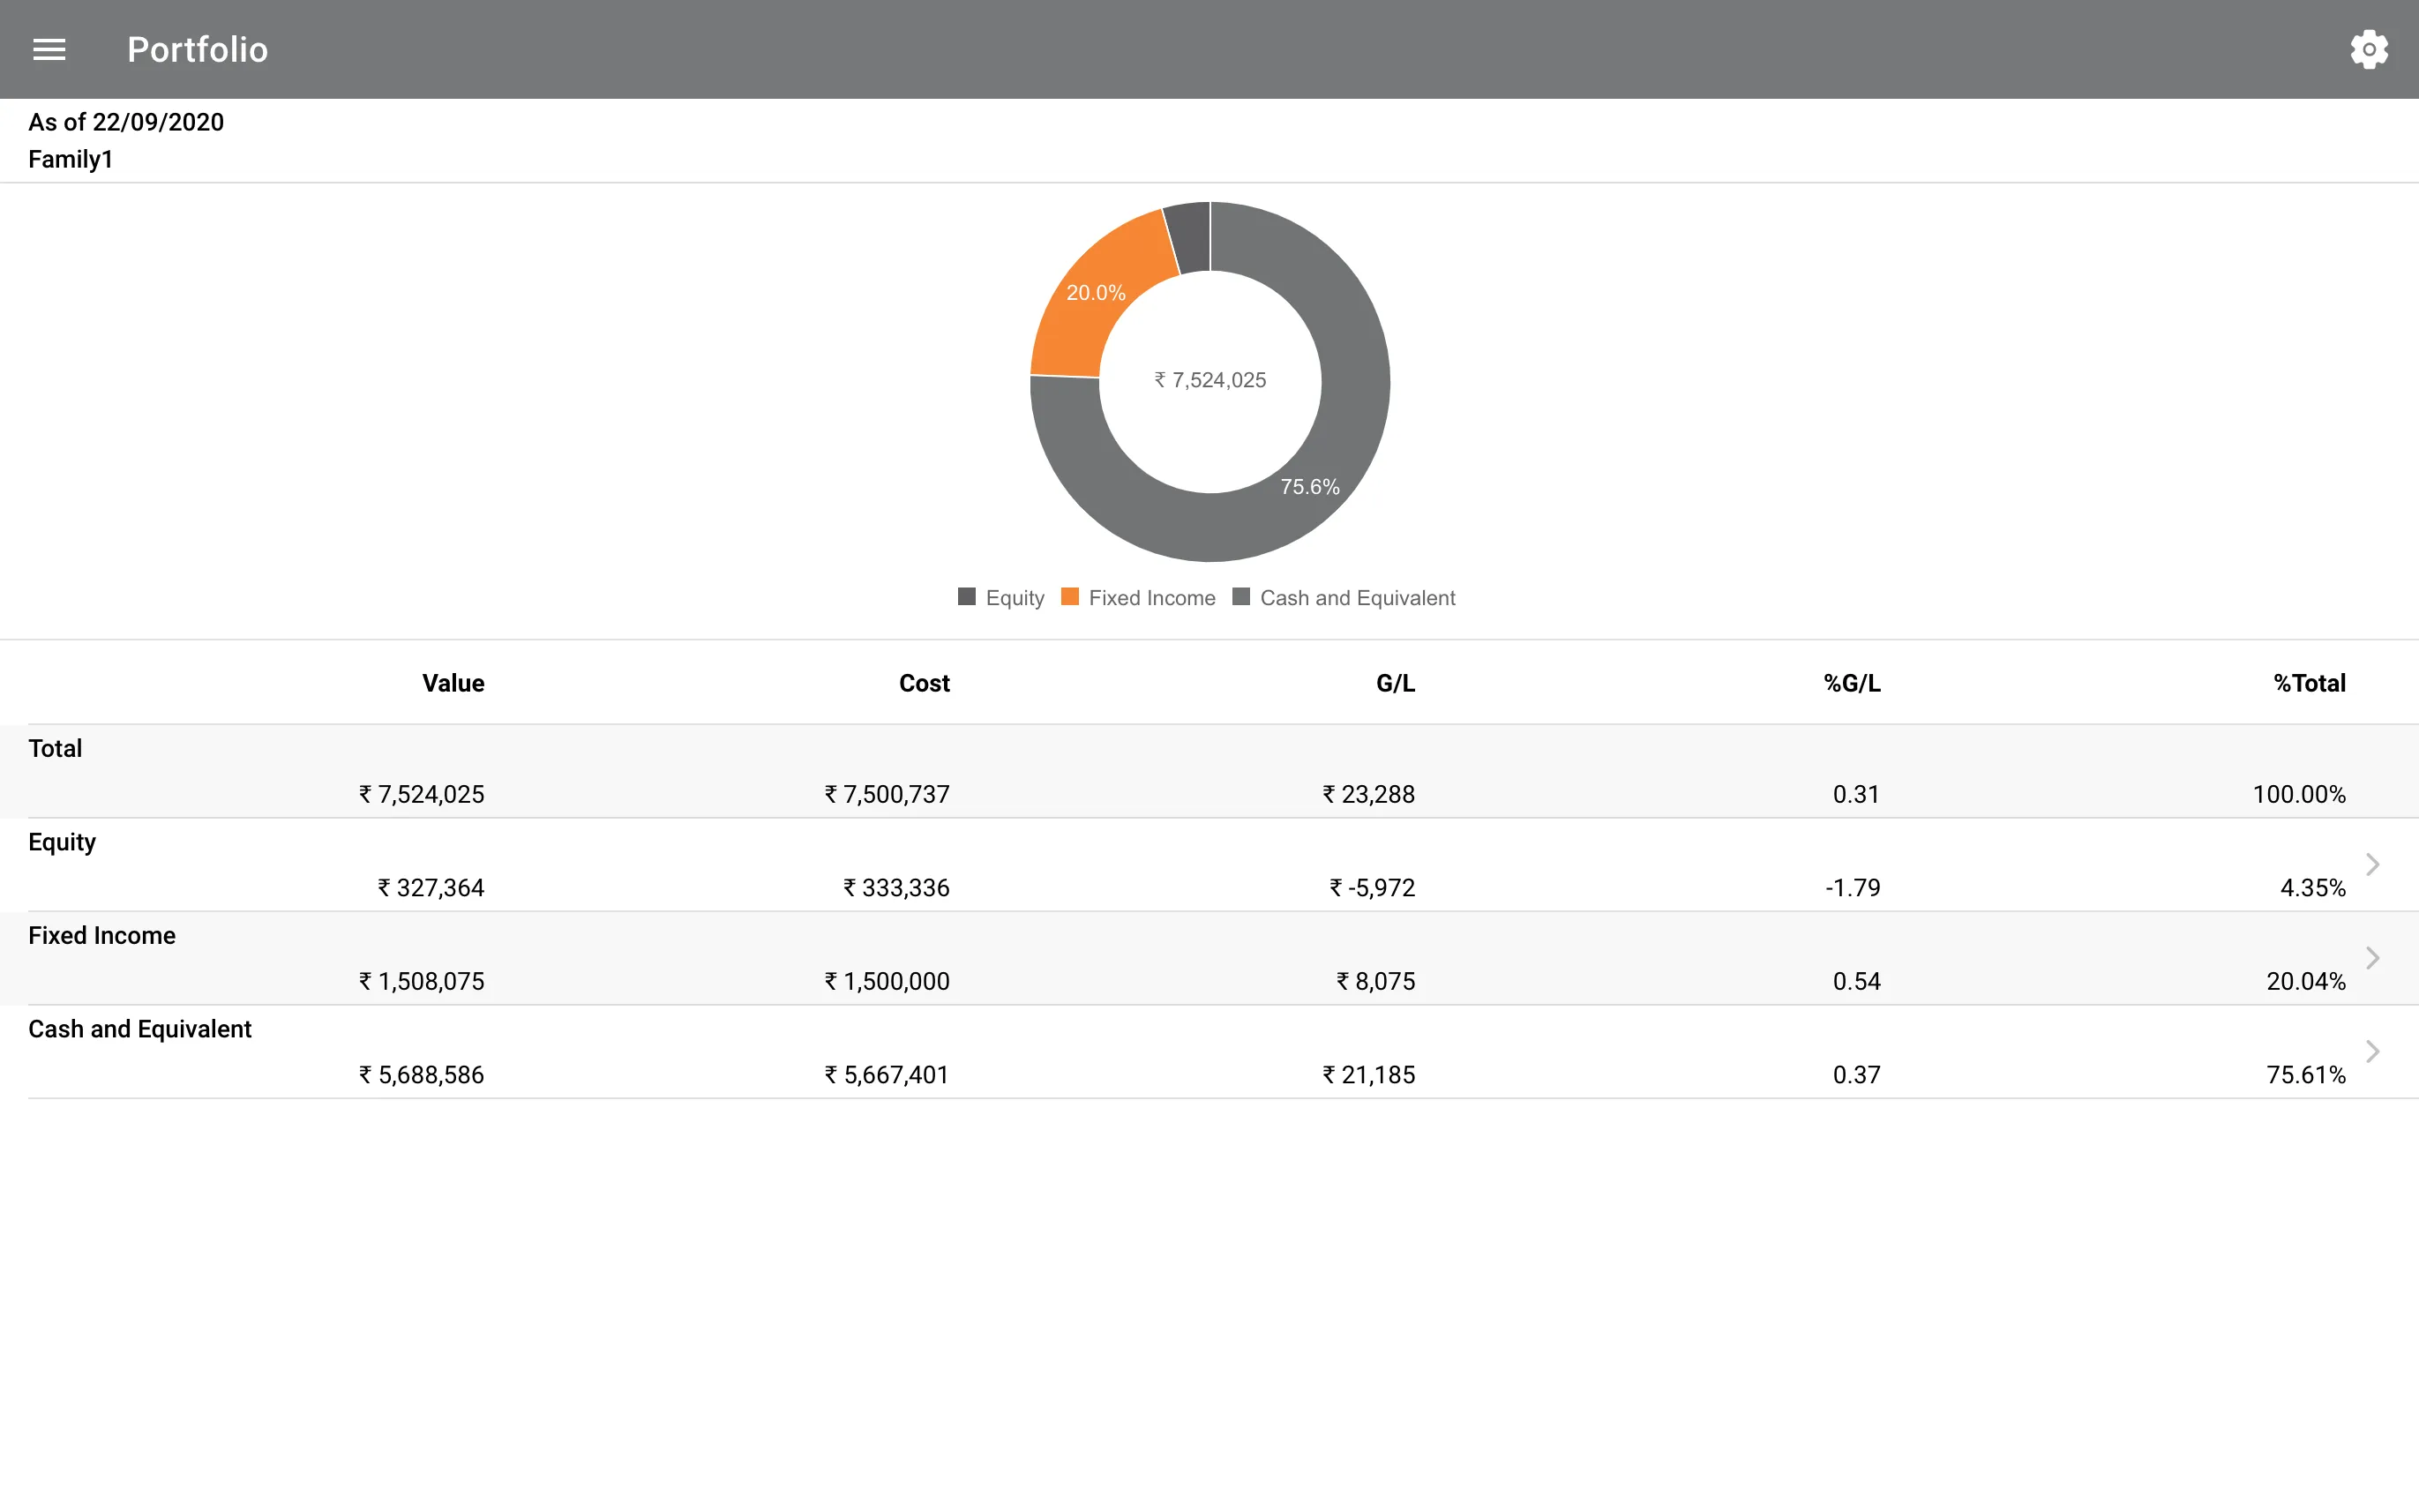Open the Cash and Equivalent row label
The image size is (2419, 1512).
140,1029
